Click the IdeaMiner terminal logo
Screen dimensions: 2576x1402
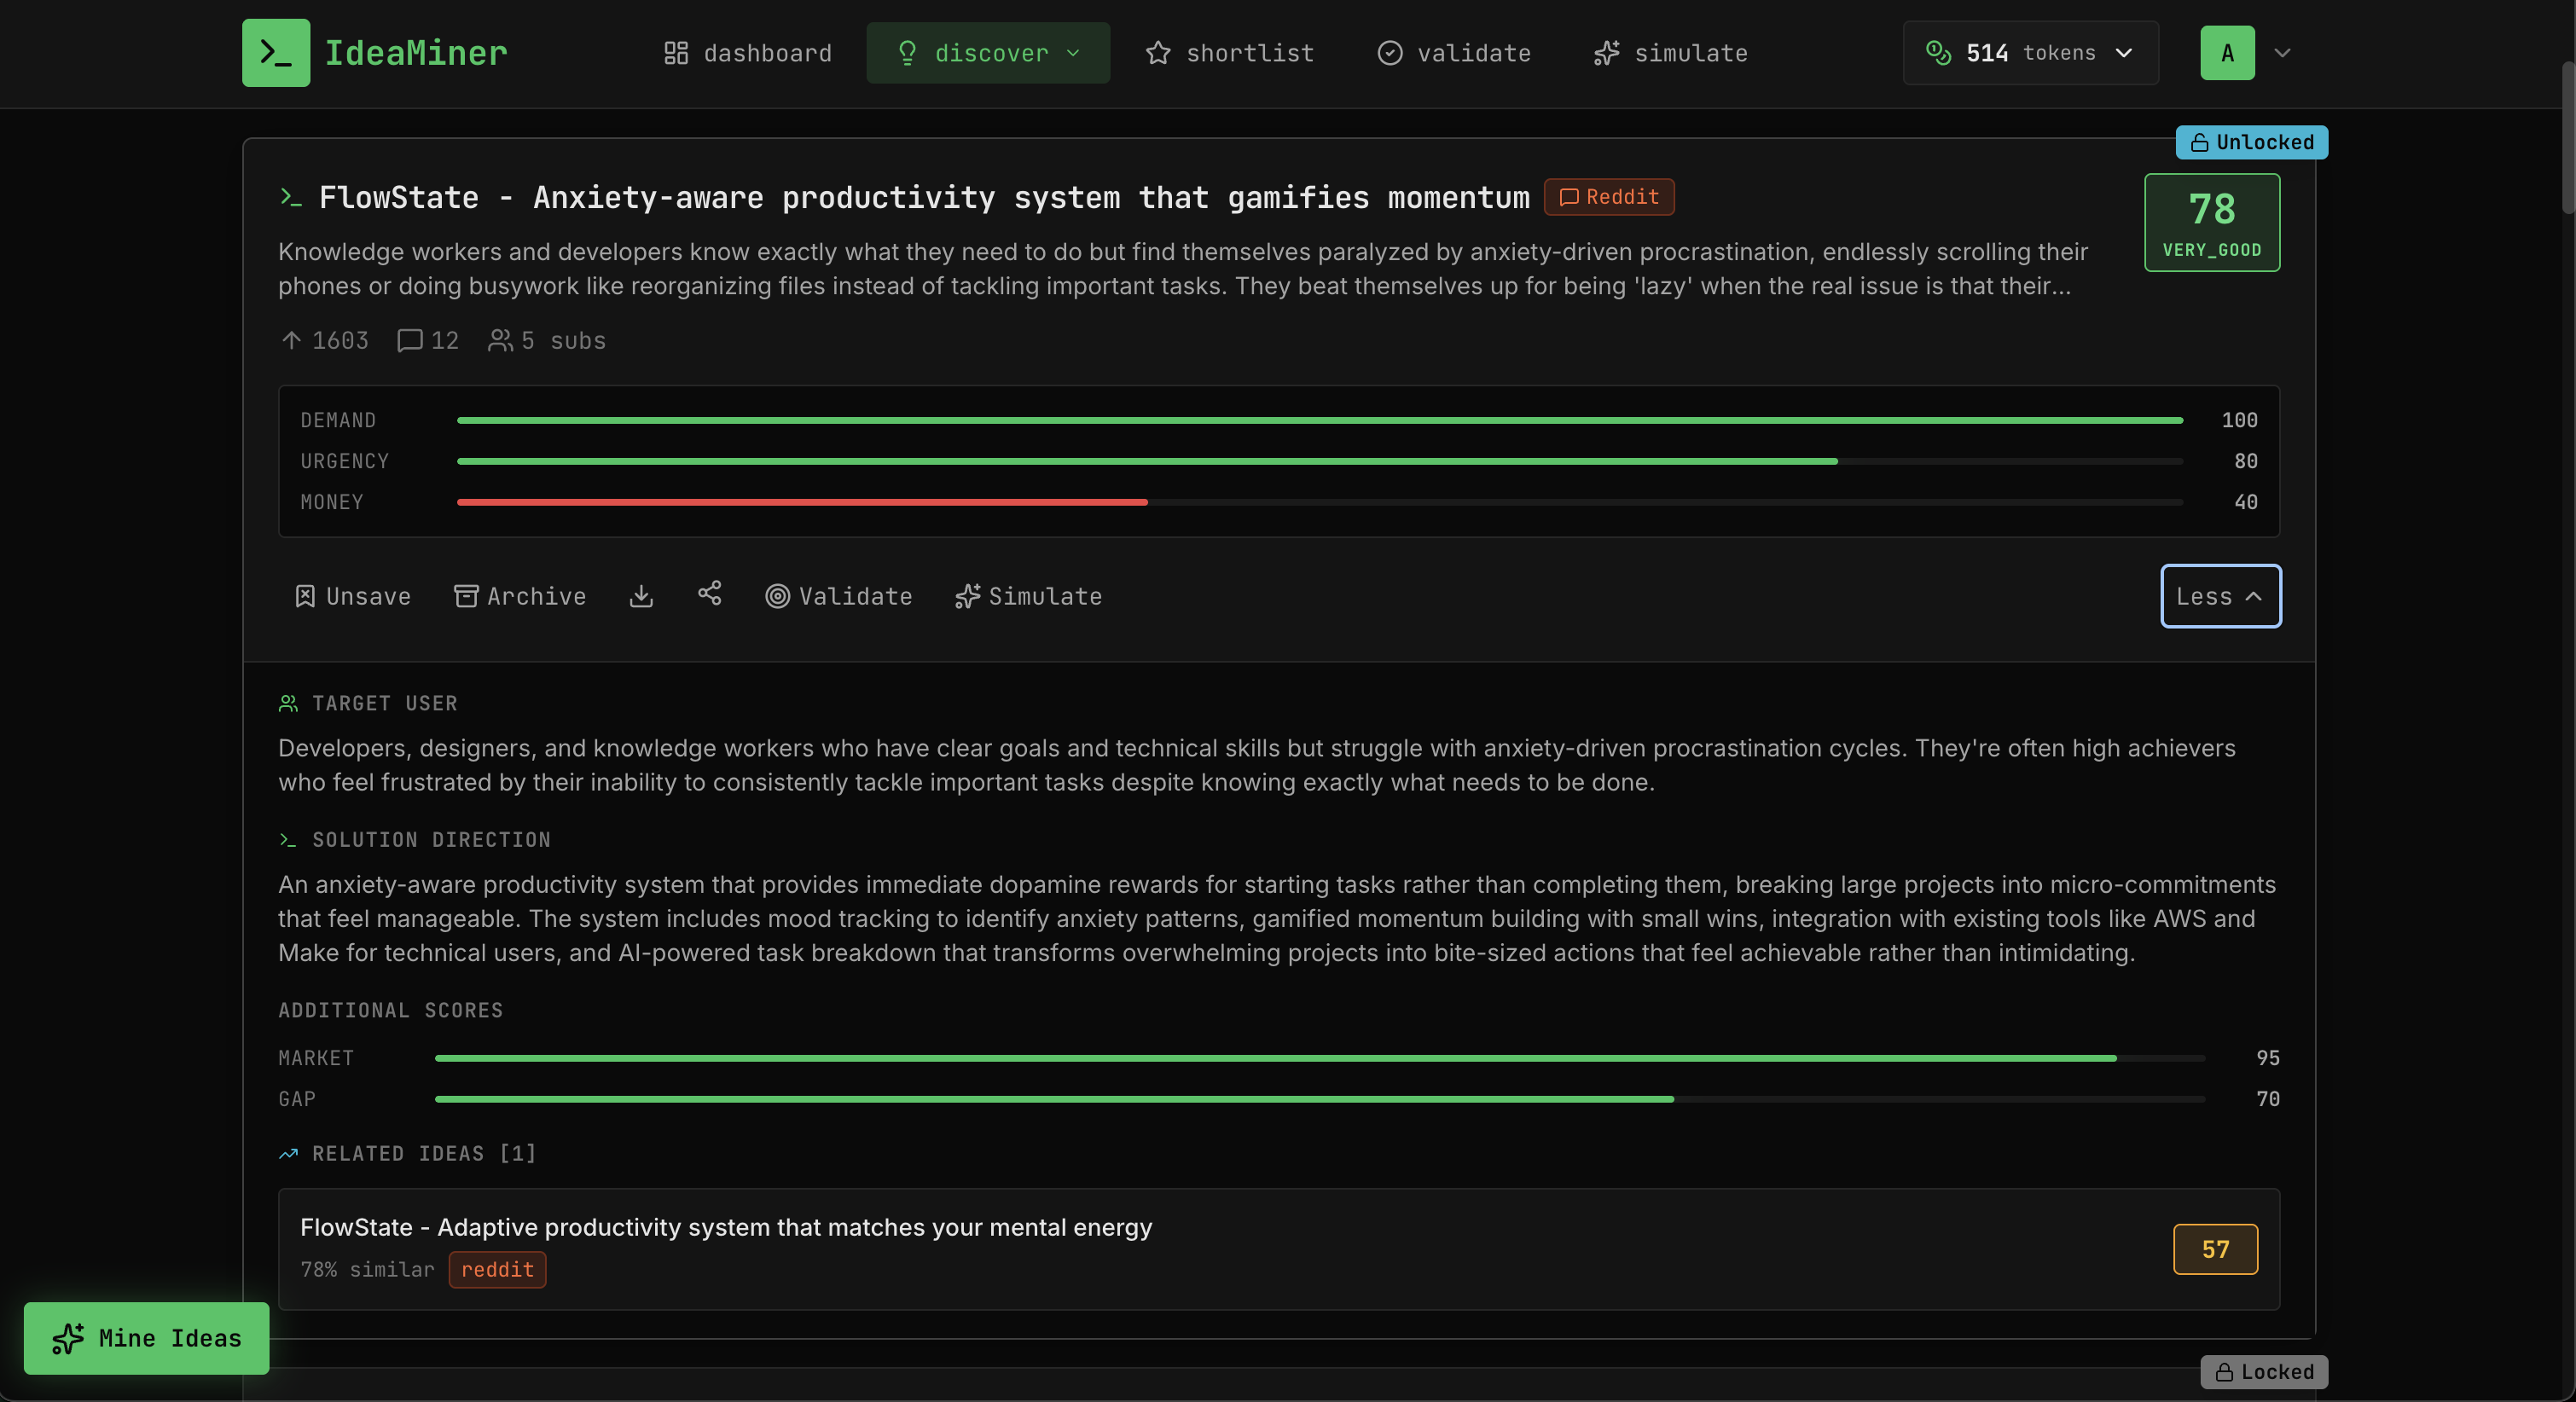(x=275, y=53)
